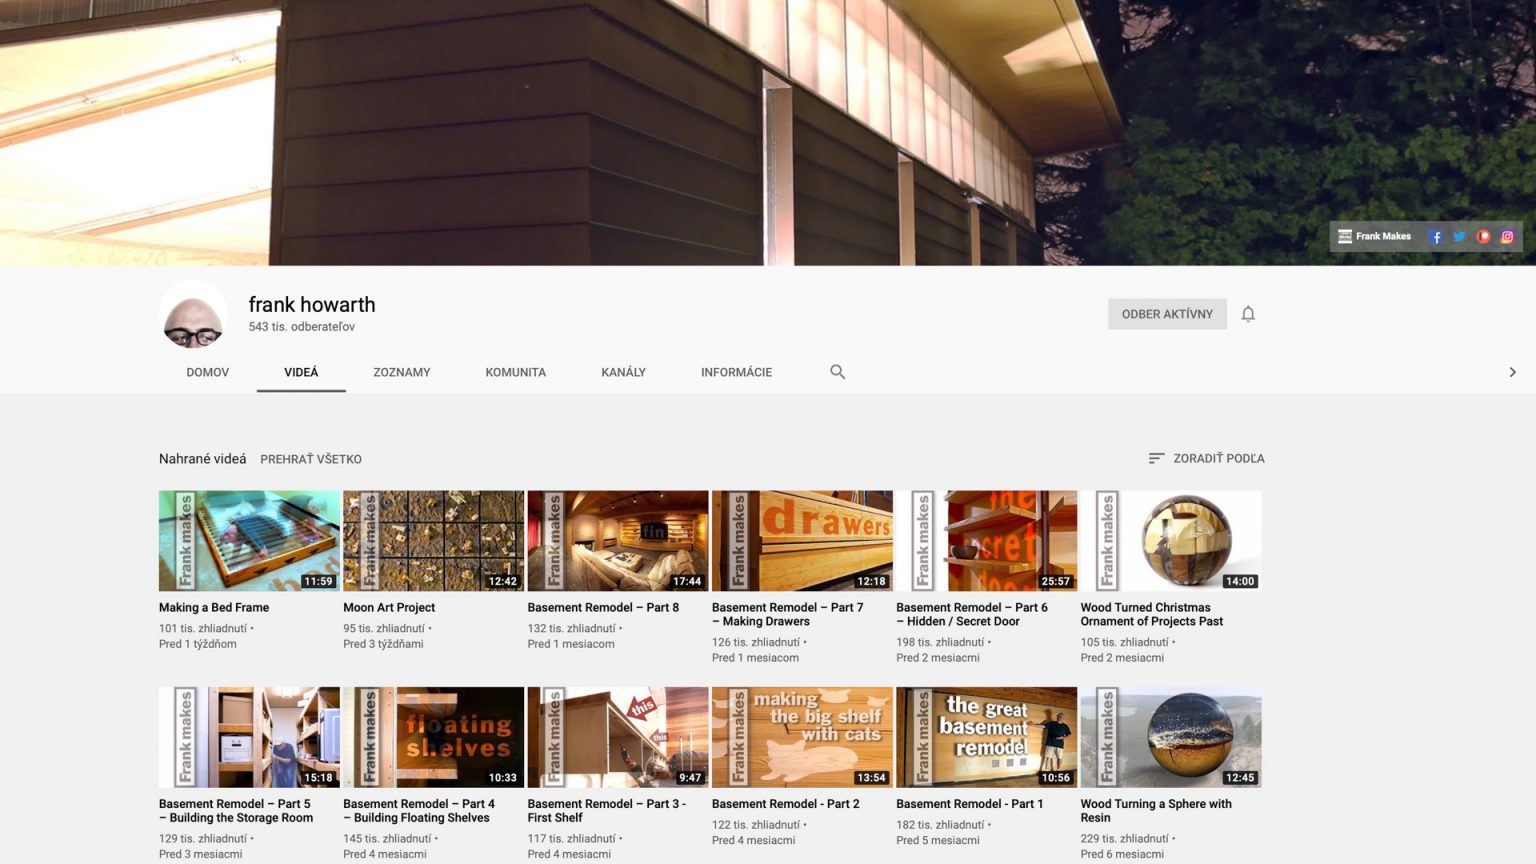Open the ZORADIŤ PODĽA sort dropdown
1536x864 pixels.
(1206, 458)
